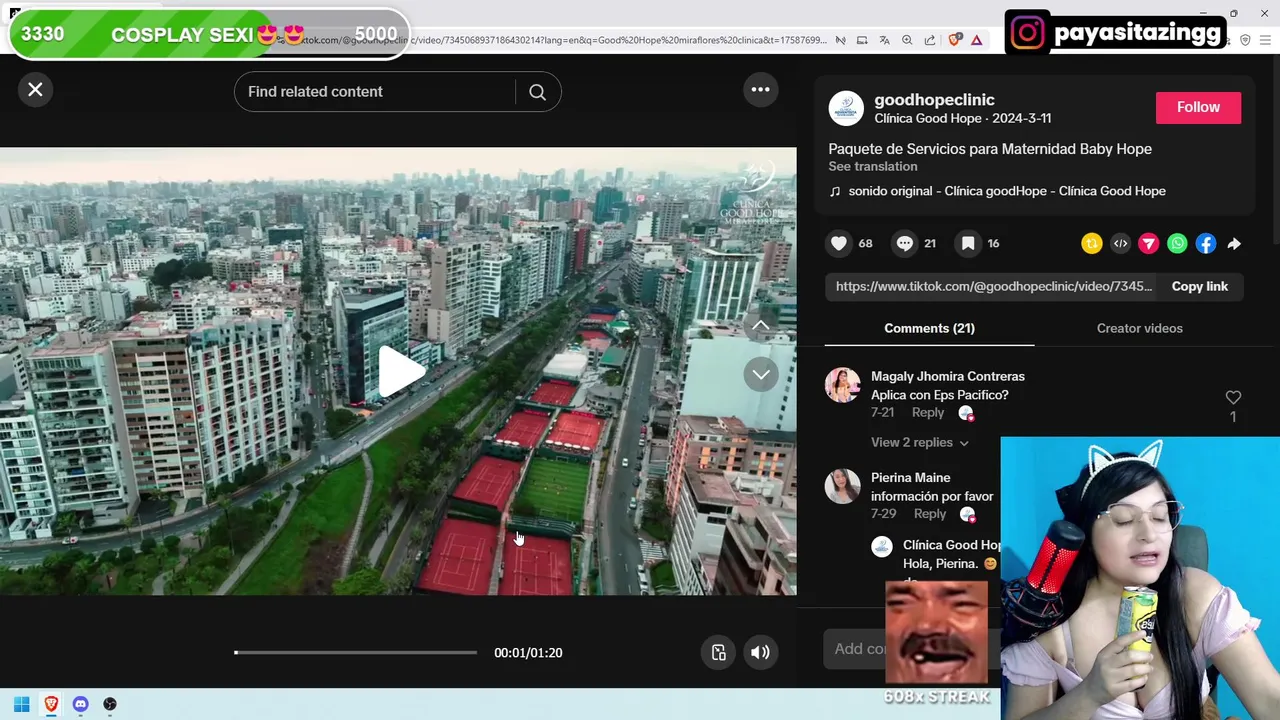The height and width of the screenshot is (720, 1280).
Task: Click the browser translate page icon
Action: point(884,40)
